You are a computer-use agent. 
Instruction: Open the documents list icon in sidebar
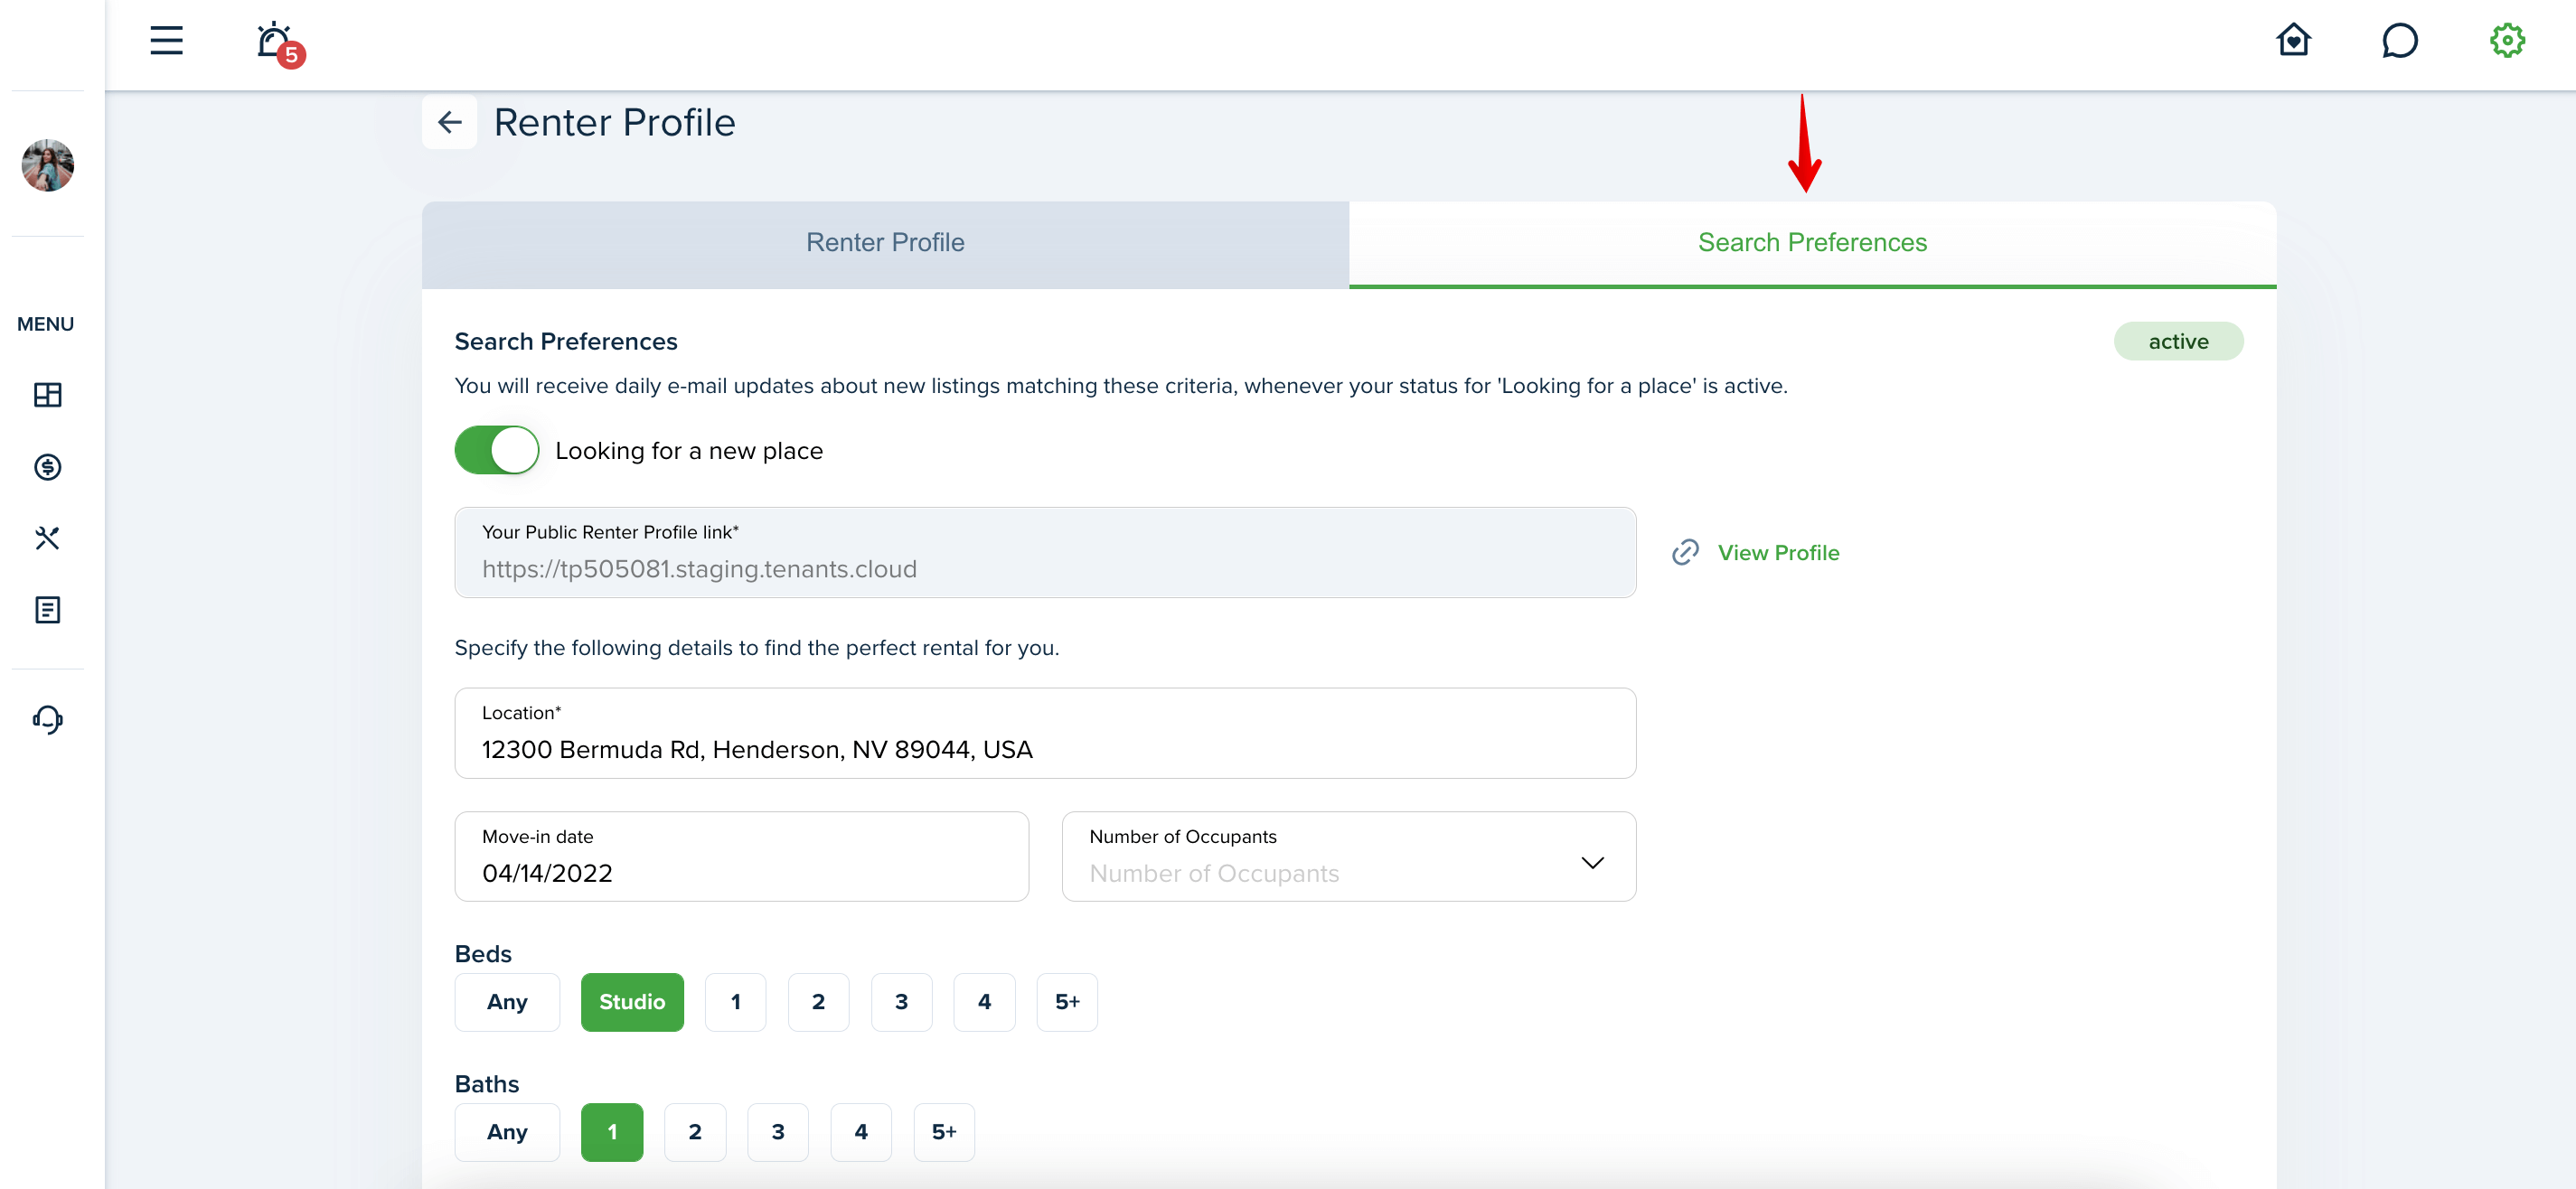[x=47, y=610]
